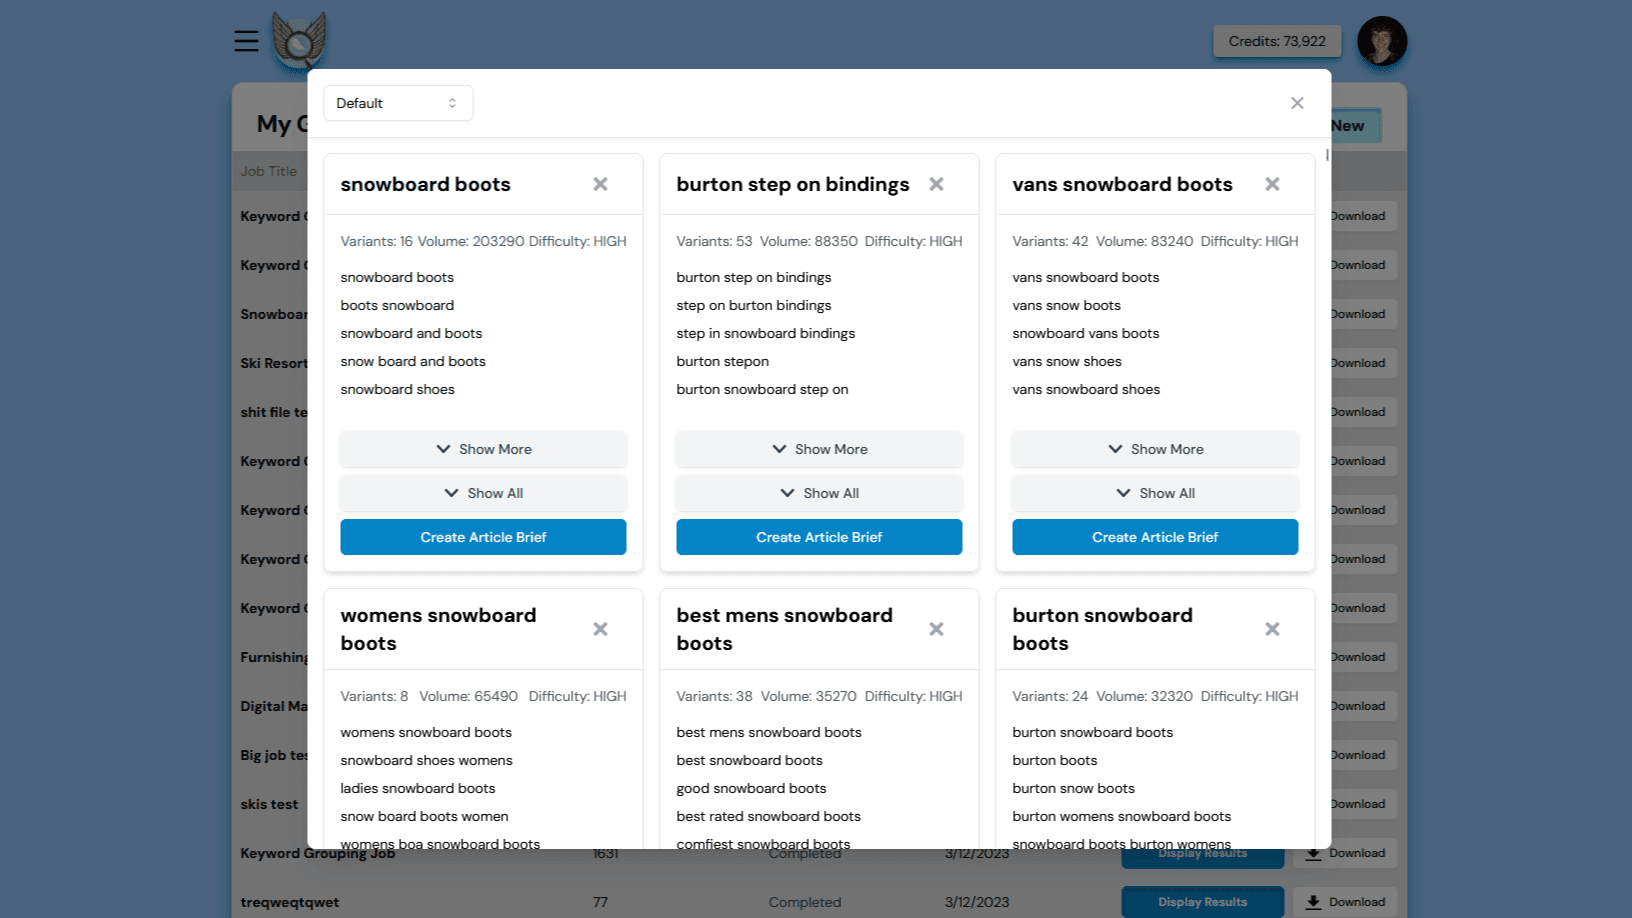Image resolution: width=1632 pixels, height=918 pixels.
Task: Create Article Brief for "vans snowboard boots"
Action: [1154, 537]
